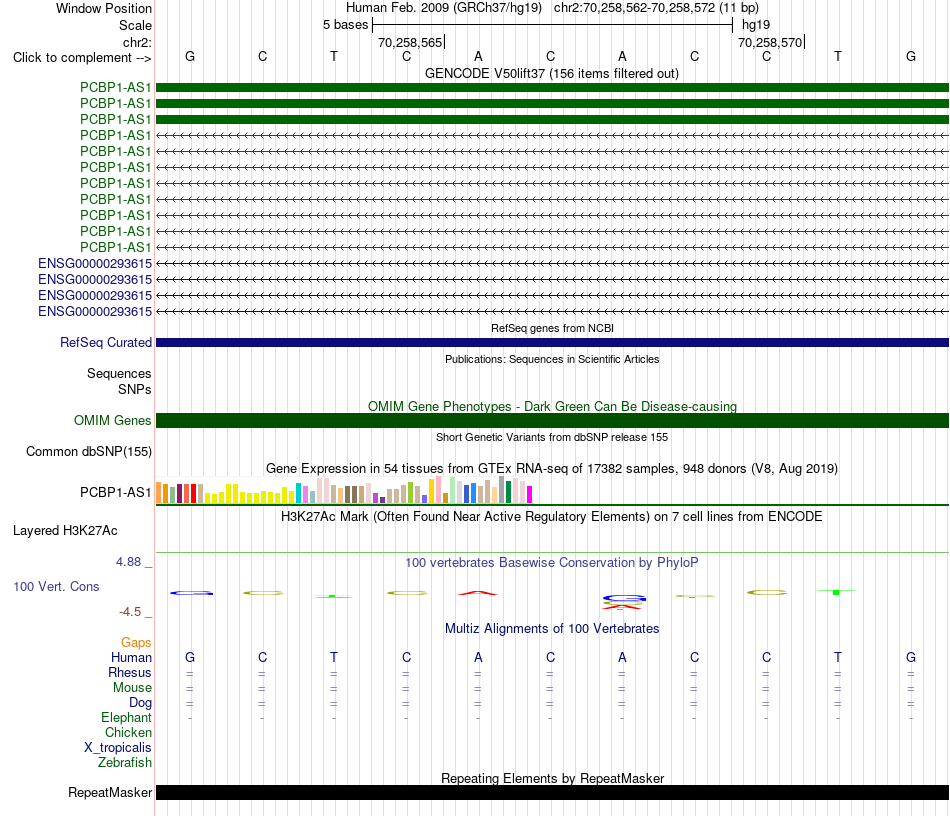Image resolution: width=950 pixels, height=816 pixels.
Task: Click the RepeatMasker side label
Action: (110, 792)
